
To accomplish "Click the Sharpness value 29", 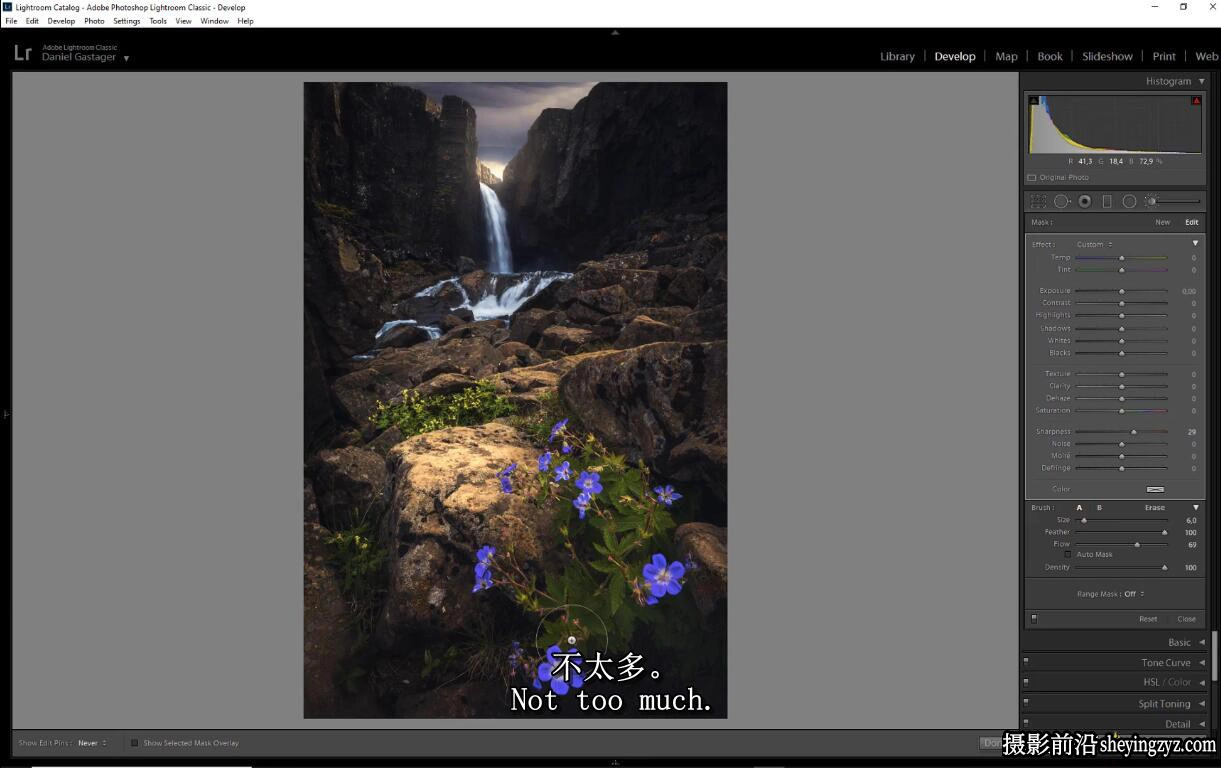I will click(x=1191, y=432).
